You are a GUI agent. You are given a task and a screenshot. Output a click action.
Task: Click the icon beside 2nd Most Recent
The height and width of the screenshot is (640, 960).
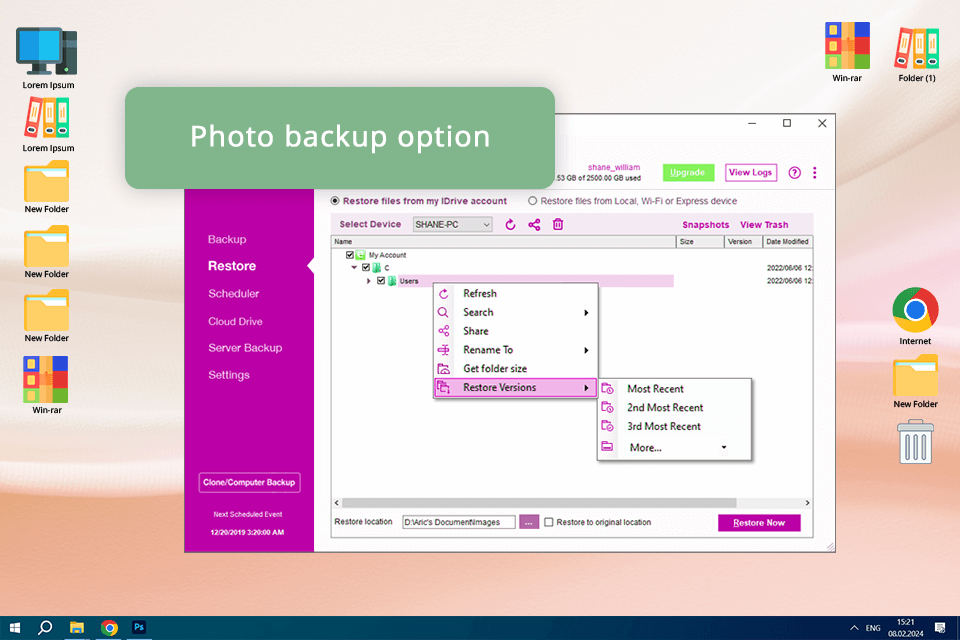coord(607,407)
